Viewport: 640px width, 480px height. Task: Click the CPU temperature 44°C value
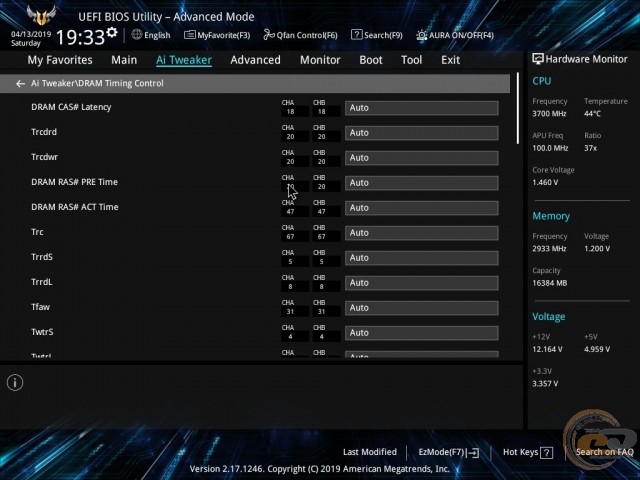(x=592, y=114)
